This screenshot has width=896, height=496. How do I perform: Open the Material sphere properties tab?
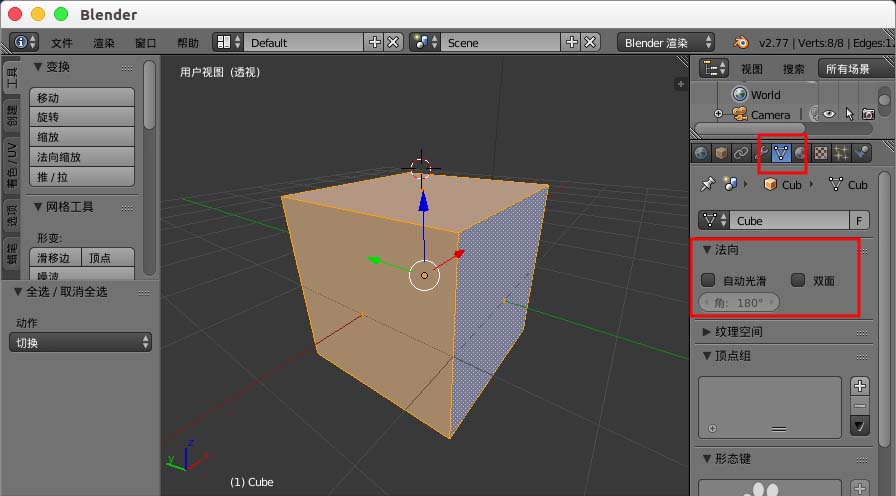point(801,153)
